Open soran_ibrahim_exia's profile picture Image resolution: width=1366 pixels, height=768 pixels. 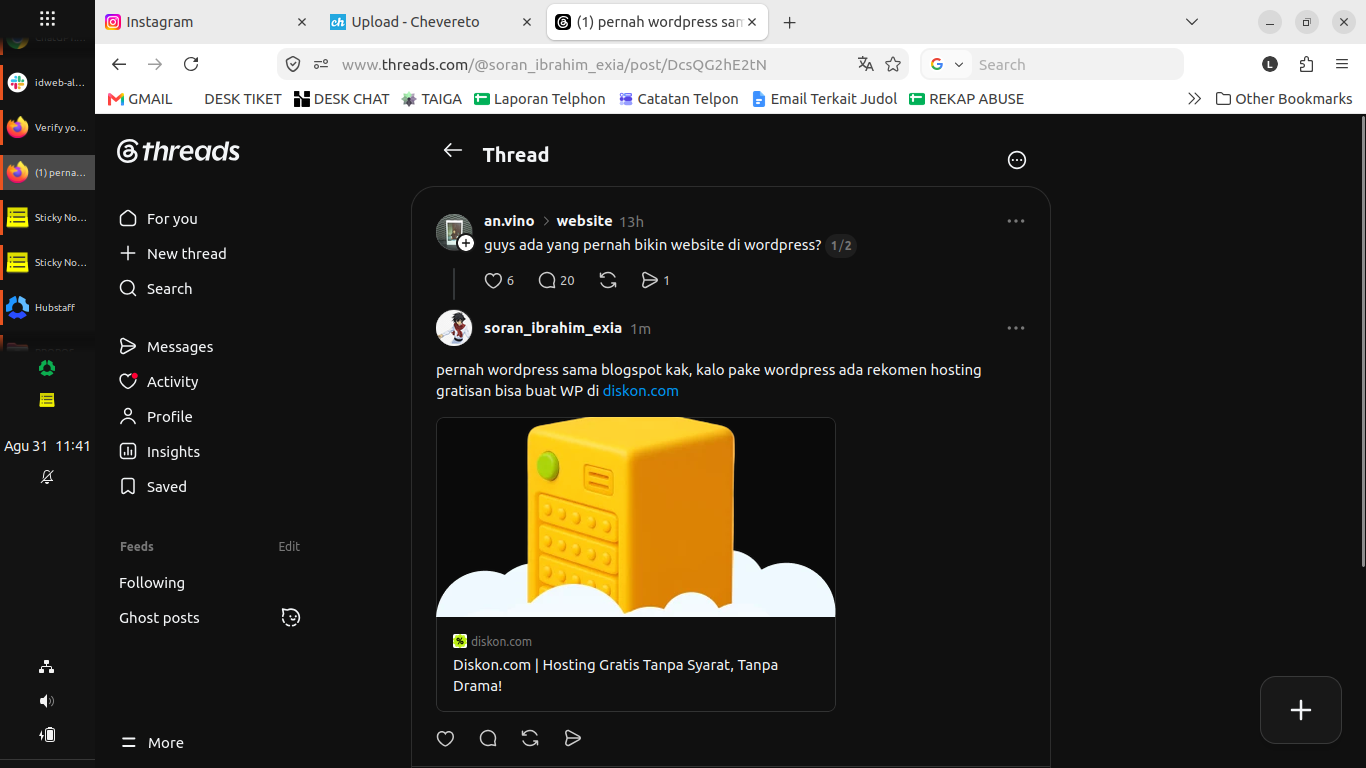click(454, 328)
